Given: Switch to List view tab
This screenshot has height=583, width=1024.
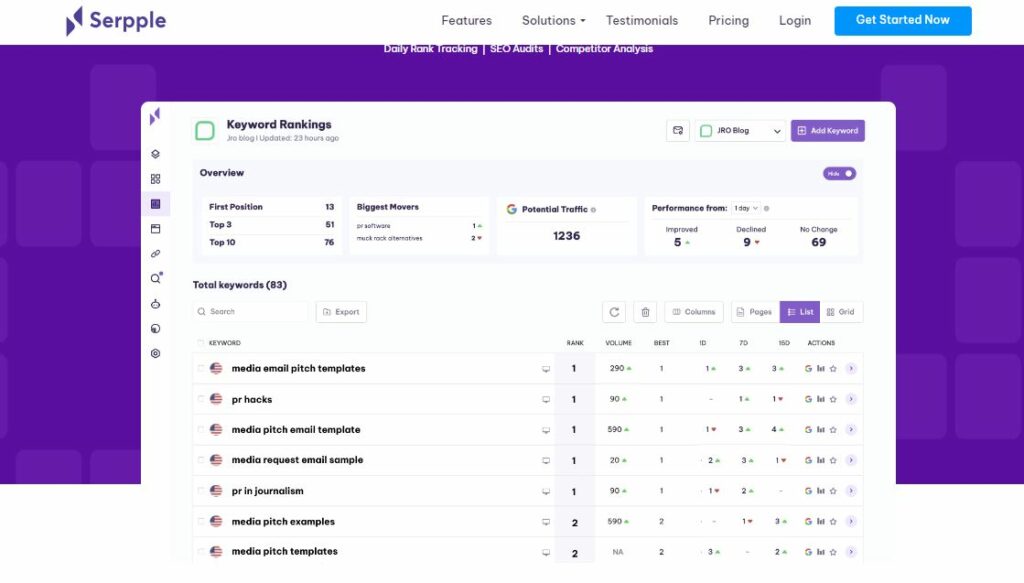Looking at the screenshot, I should [800, 312].
